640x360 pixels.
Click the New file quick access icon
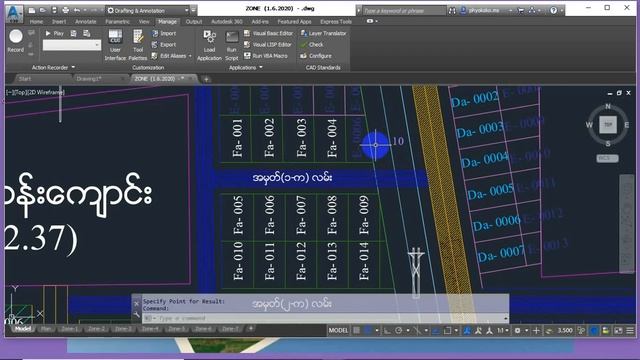click(31, 10)
